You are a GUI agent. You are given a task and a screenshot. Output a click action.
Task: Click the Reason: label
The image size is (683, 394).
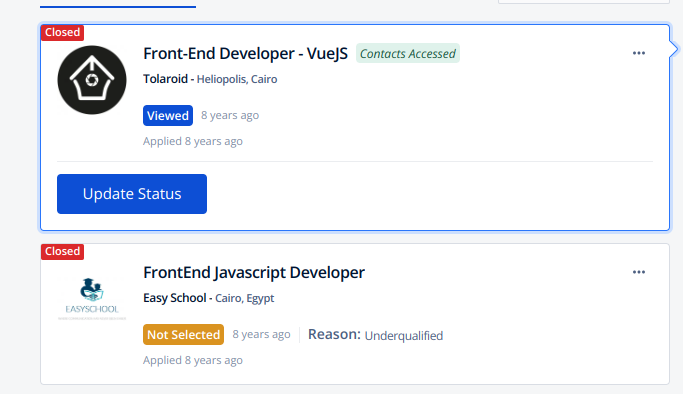click(x=335, y=334)
